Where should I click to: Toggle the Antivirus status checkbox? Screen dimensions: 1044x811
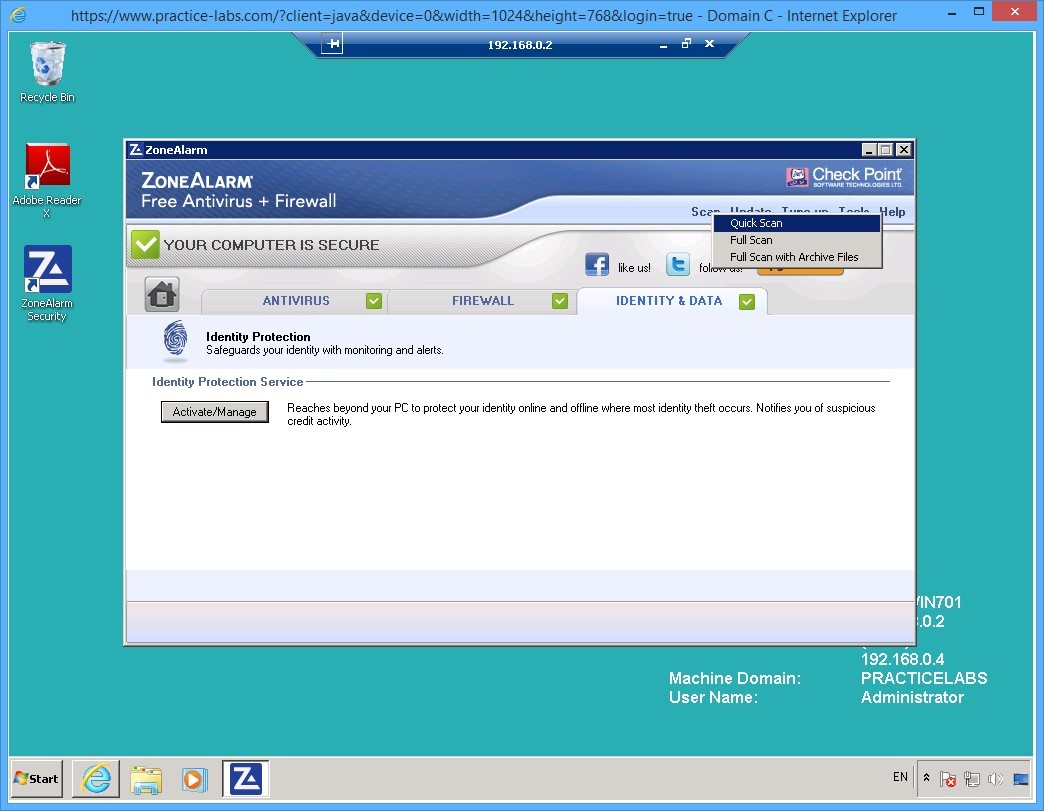pyautogui.click(x=374, y=300)
